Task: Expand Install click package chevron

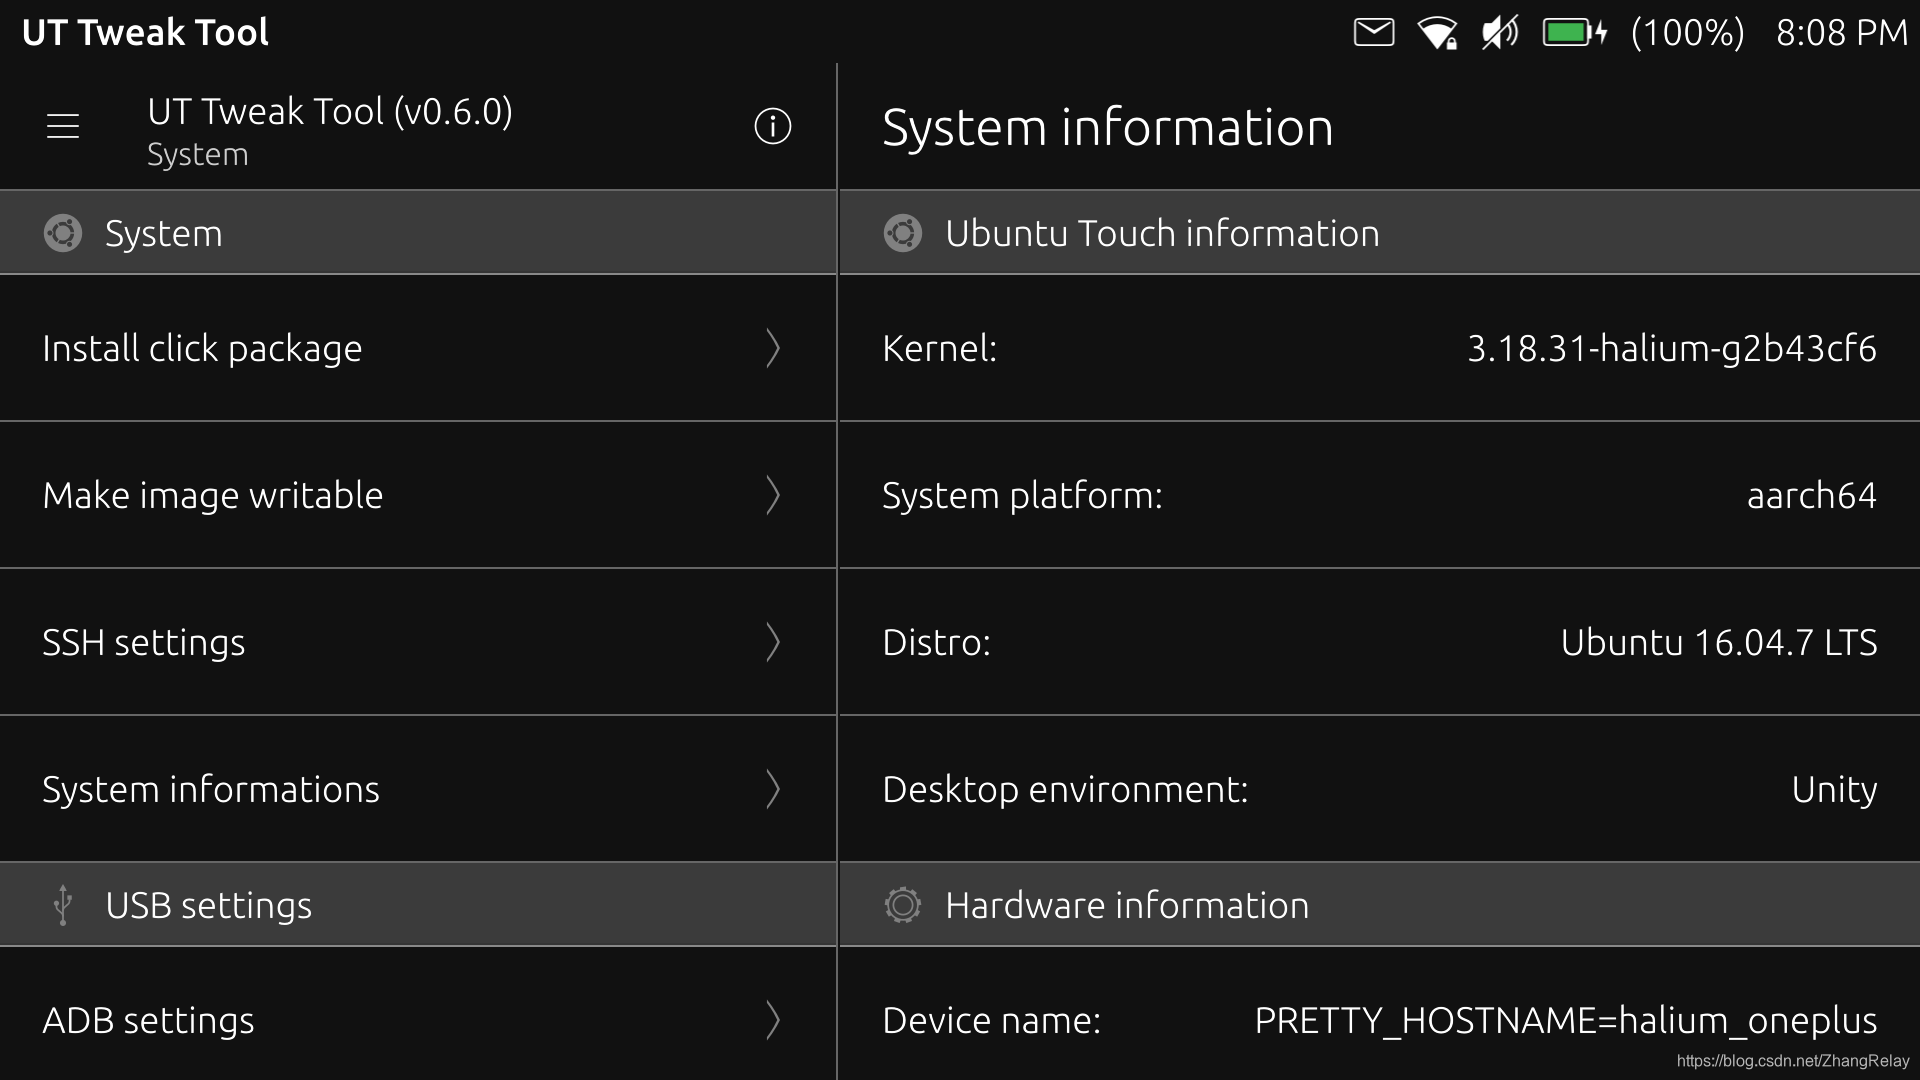Action: click(x=772, y=348)
